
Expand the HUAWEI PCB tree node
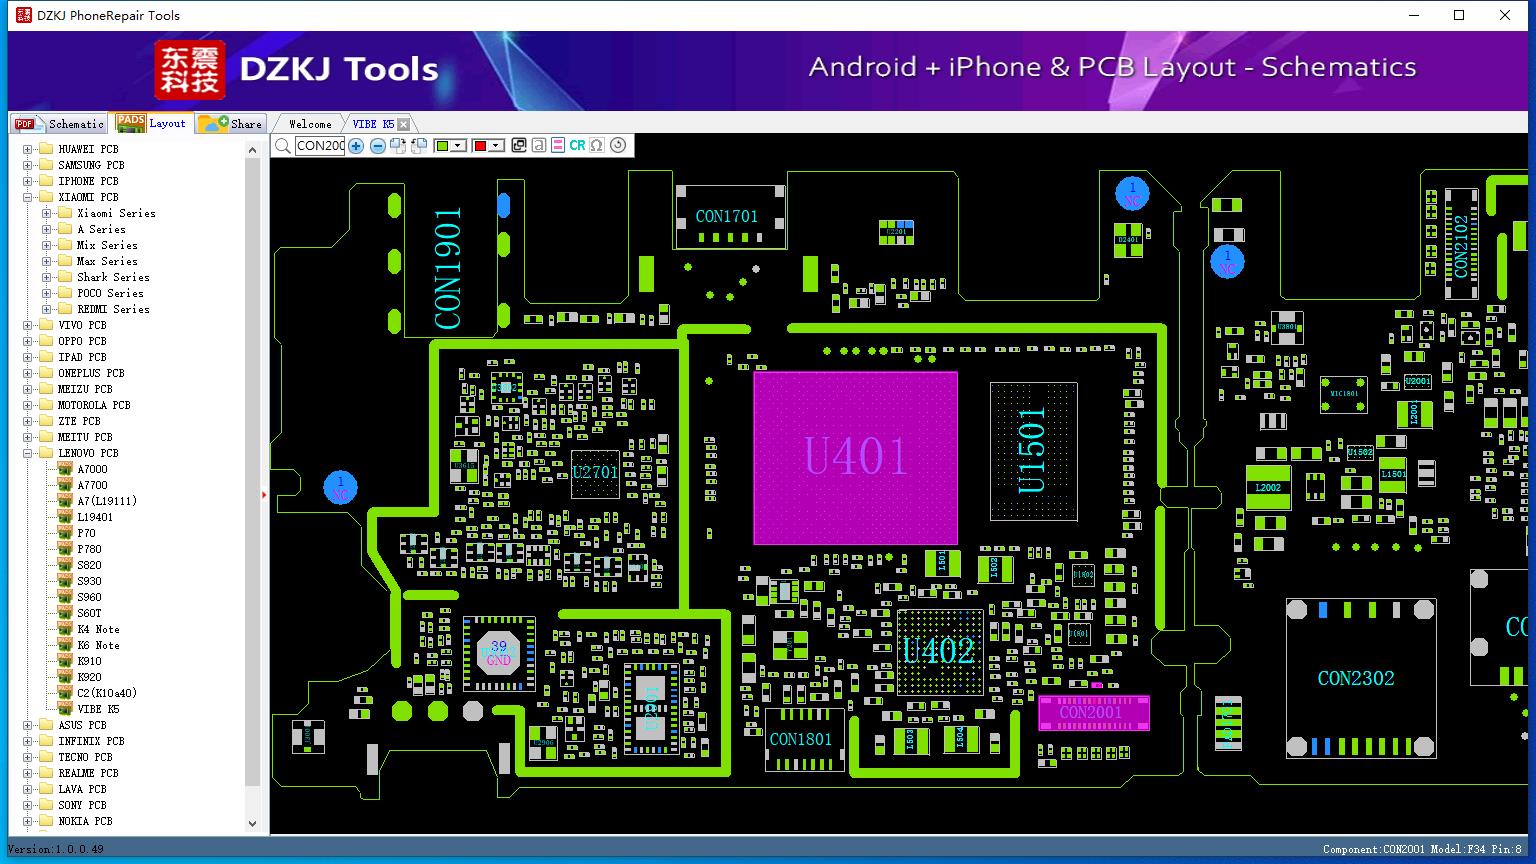tap(28, 149)
